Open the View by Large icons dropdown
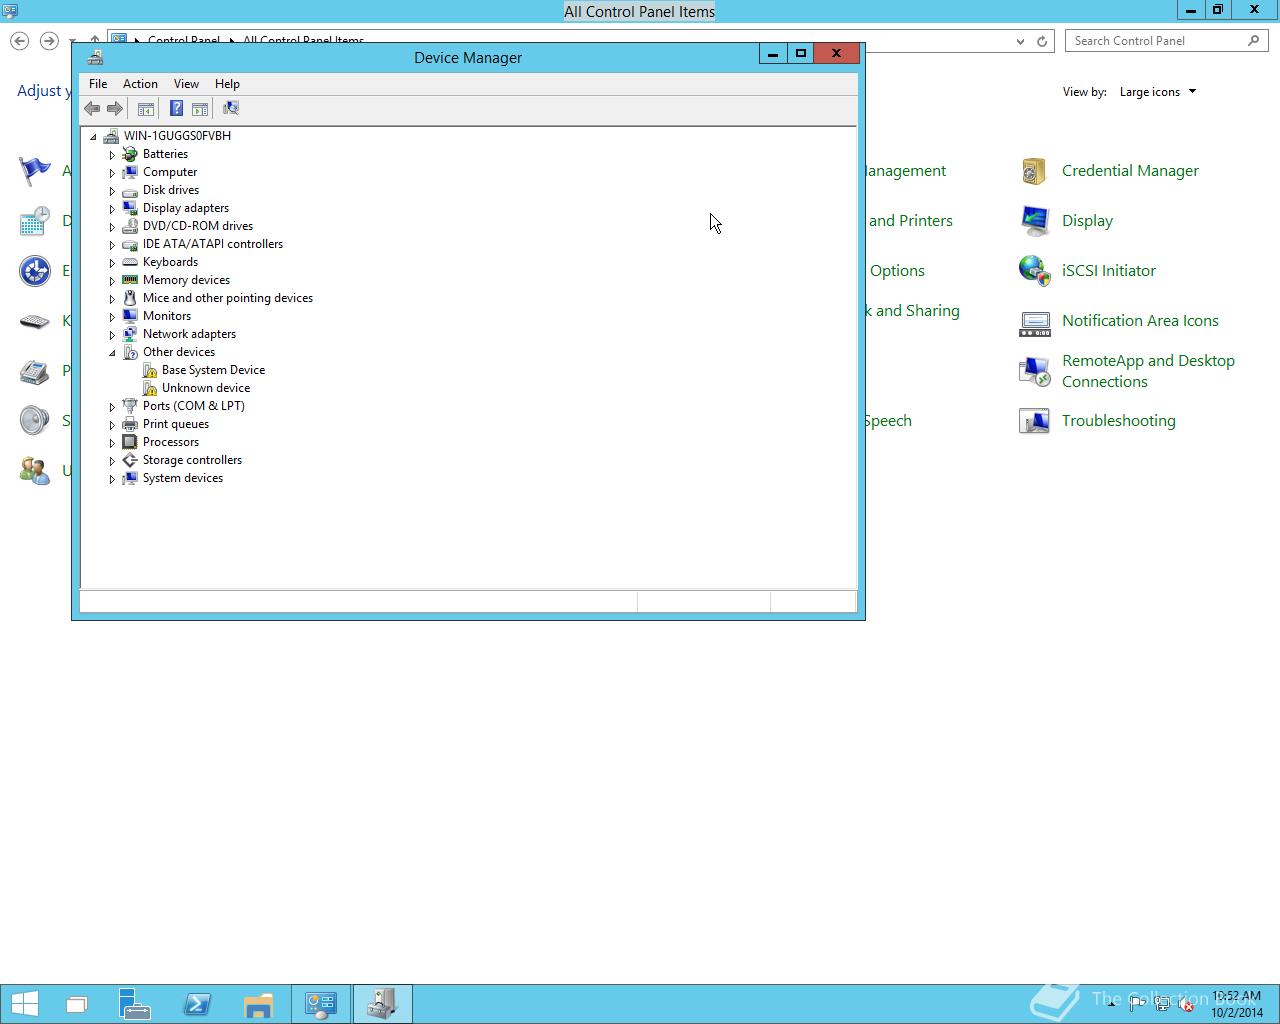The height and width of the screenshot is (1024, 1280). coord(1158,92)
